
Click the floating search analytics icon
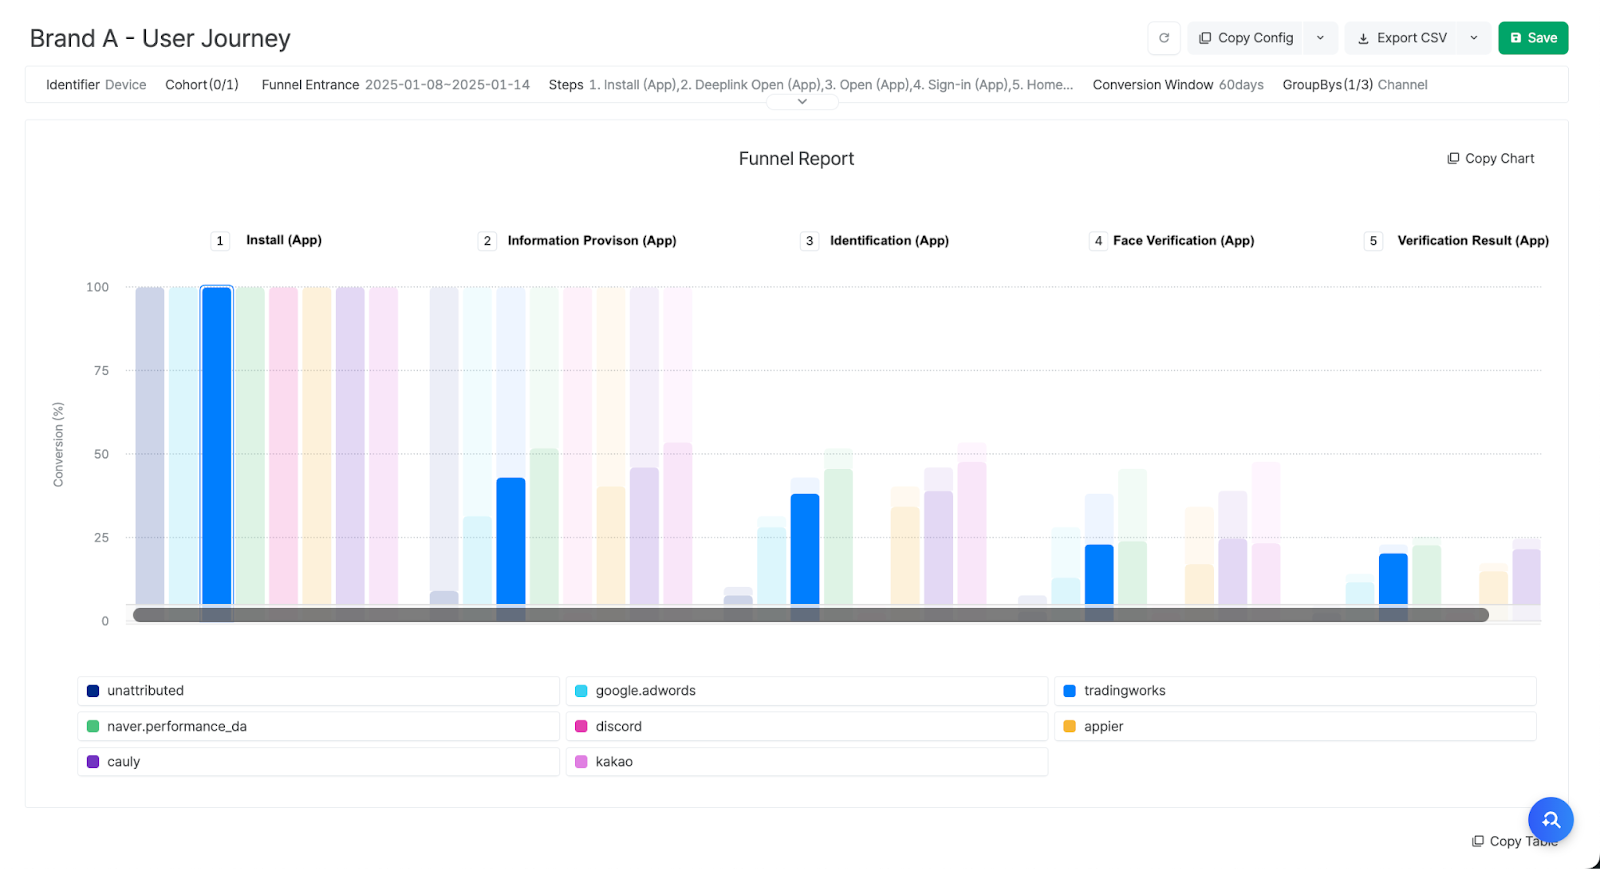coord(1550,820)
